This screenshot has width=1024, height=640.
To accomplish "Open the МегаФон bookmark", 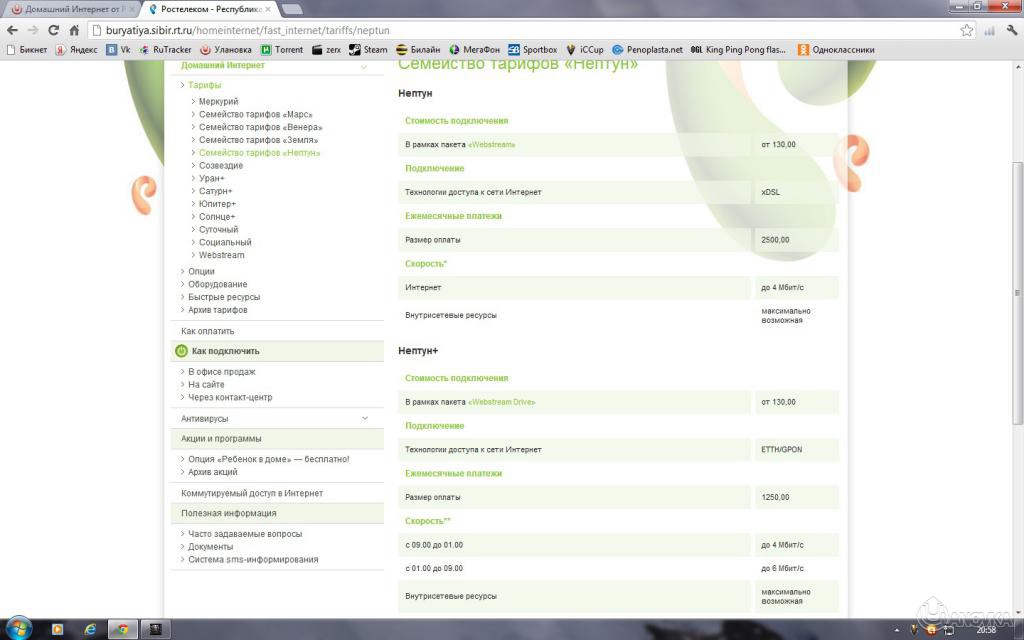I will point(475,50).
